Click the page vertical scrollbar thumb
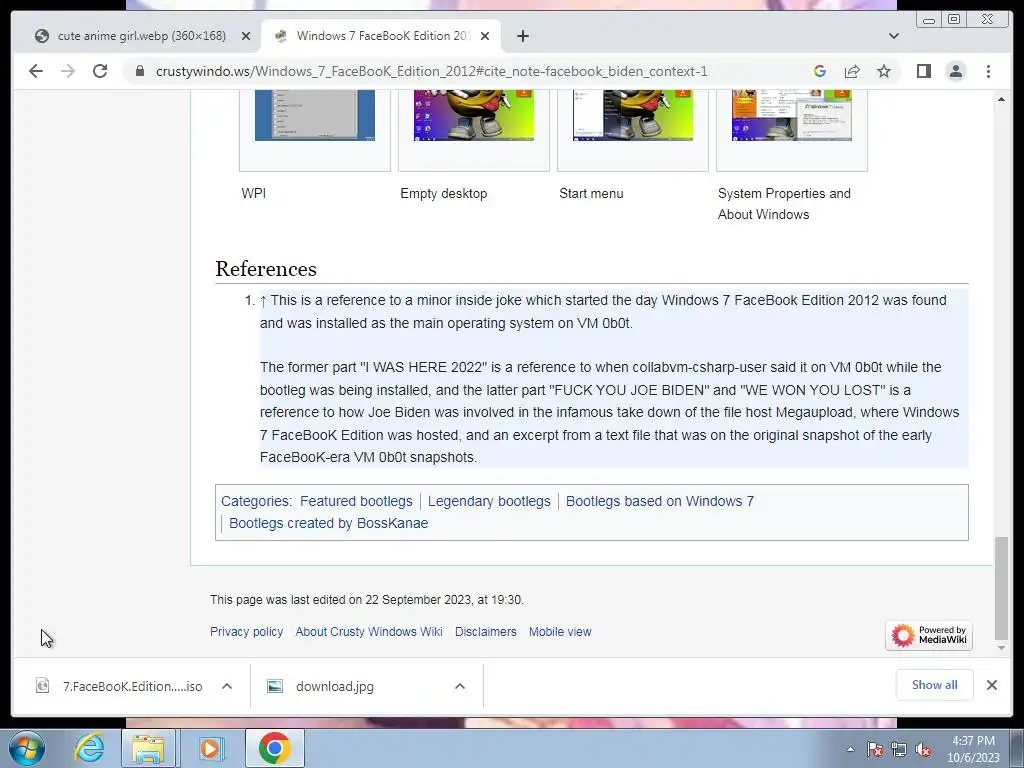The height and width of the screenshot is (768, 1024). [x=1001, y=588]
